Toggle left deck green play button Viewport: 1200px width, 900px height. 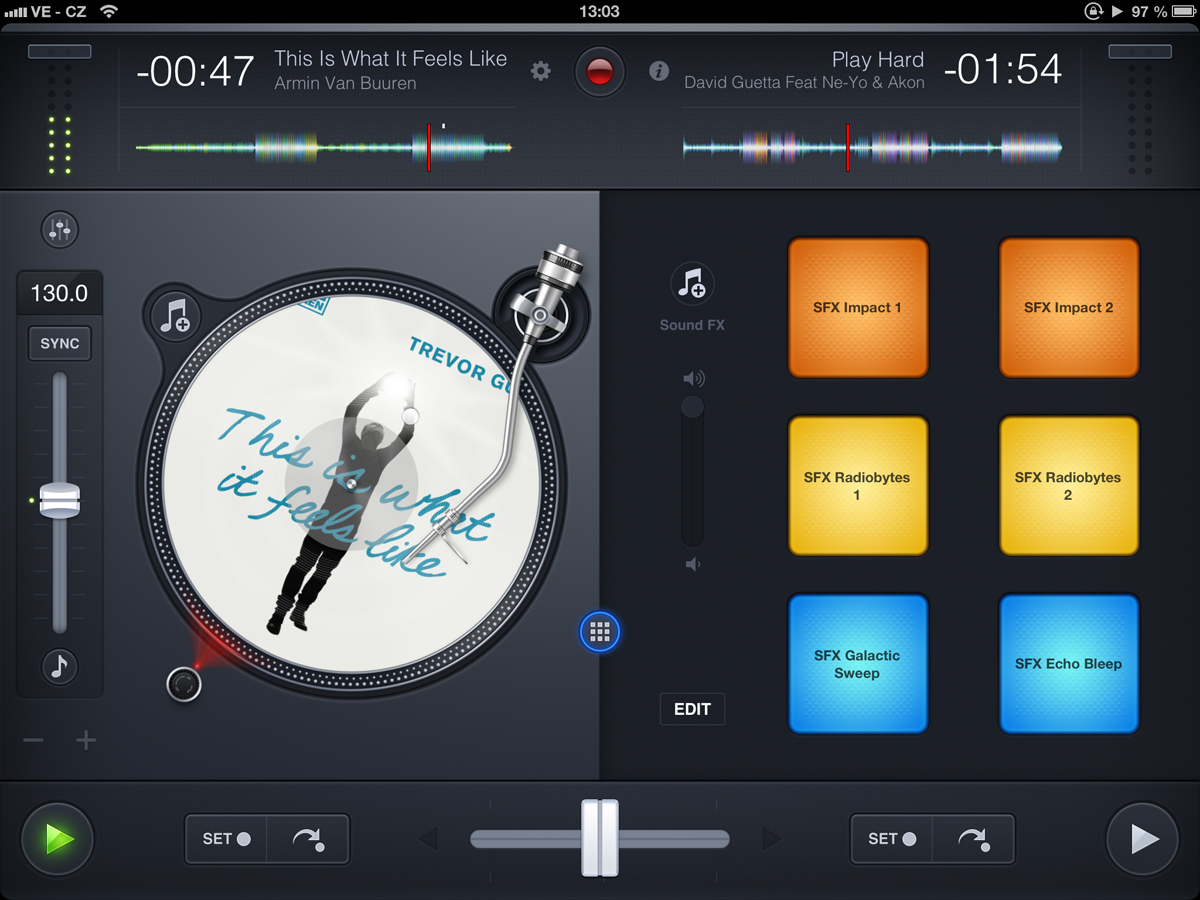pos(58,839)
